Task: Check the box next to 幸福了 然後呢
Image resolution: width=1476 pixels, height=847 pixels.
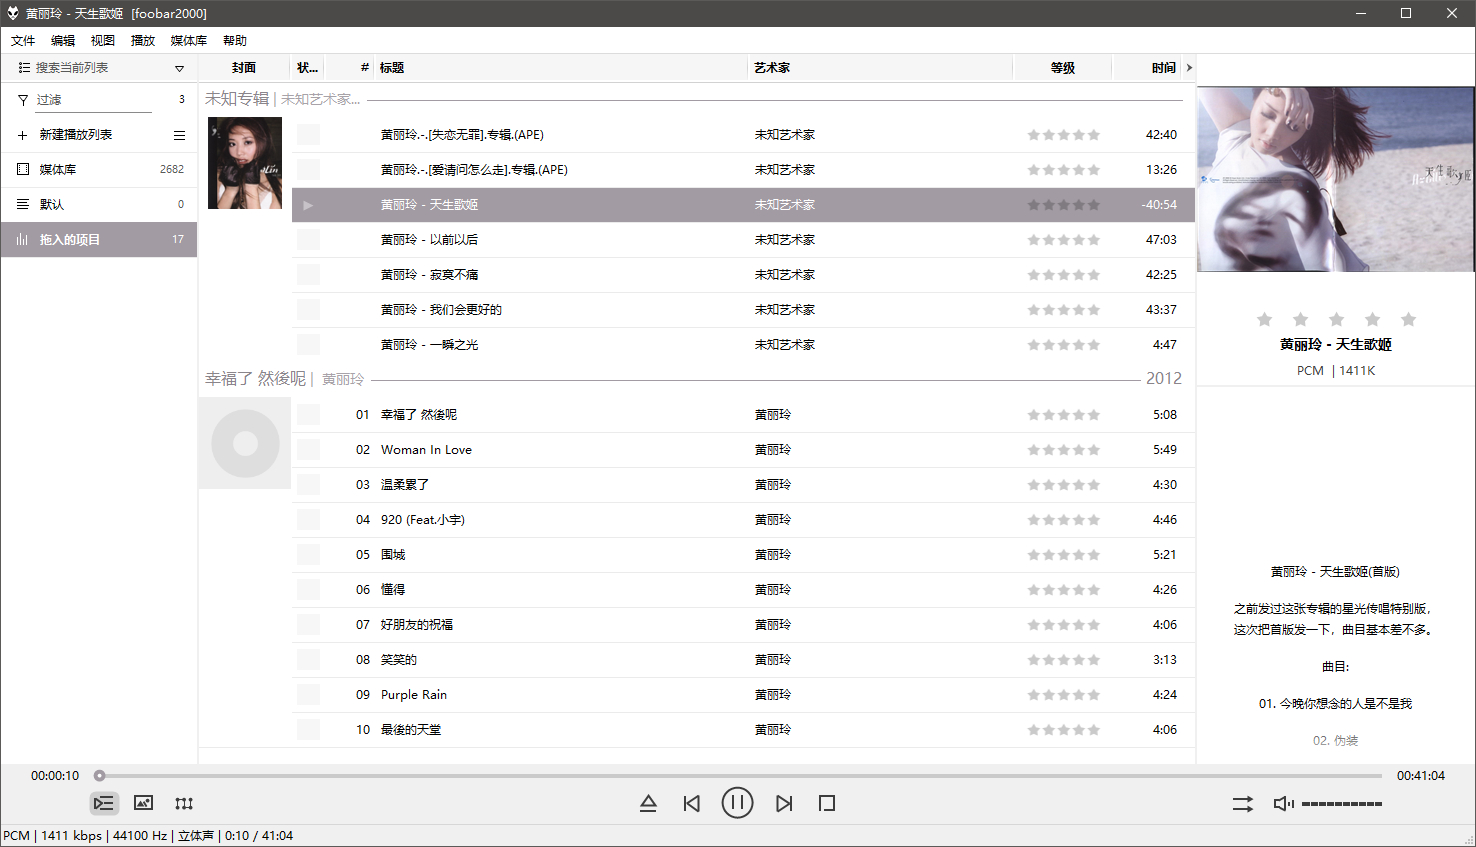Action: coord(308,414)
